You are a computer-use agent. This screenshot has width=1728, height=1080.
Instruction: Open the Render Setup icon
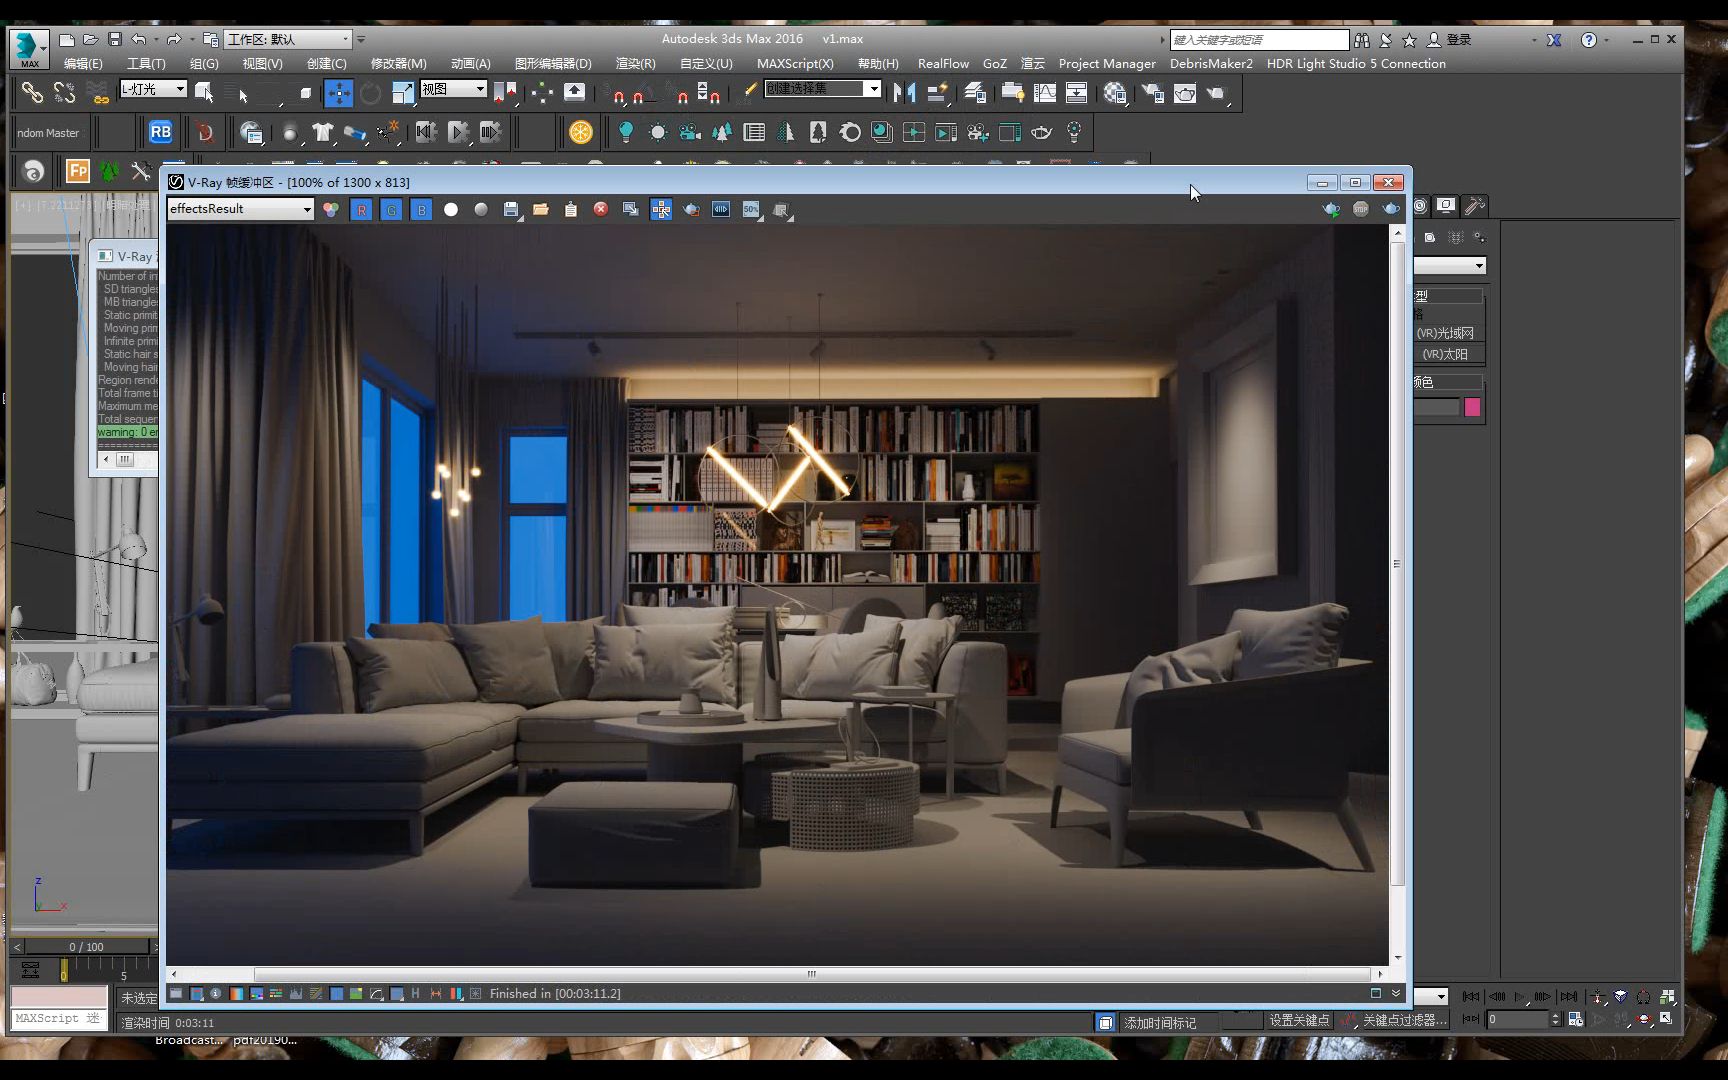coord(1153,94)
